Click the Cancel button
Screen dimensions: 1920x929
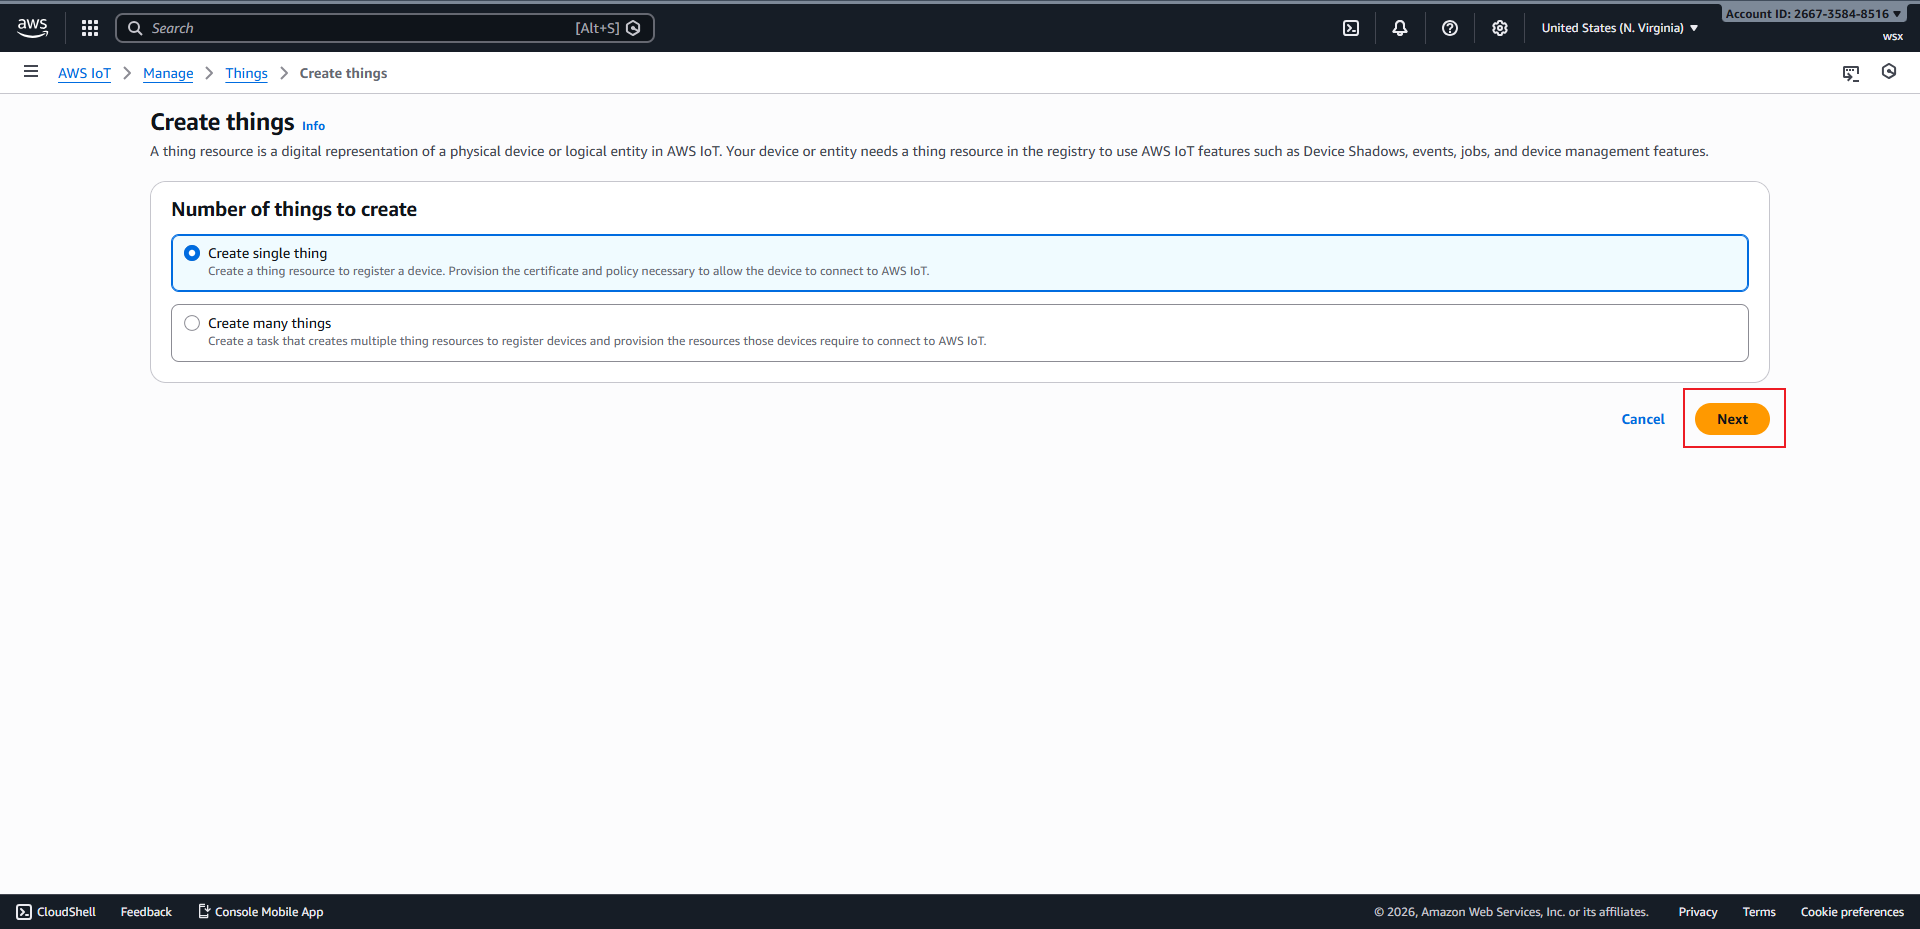click(1643, 419)
